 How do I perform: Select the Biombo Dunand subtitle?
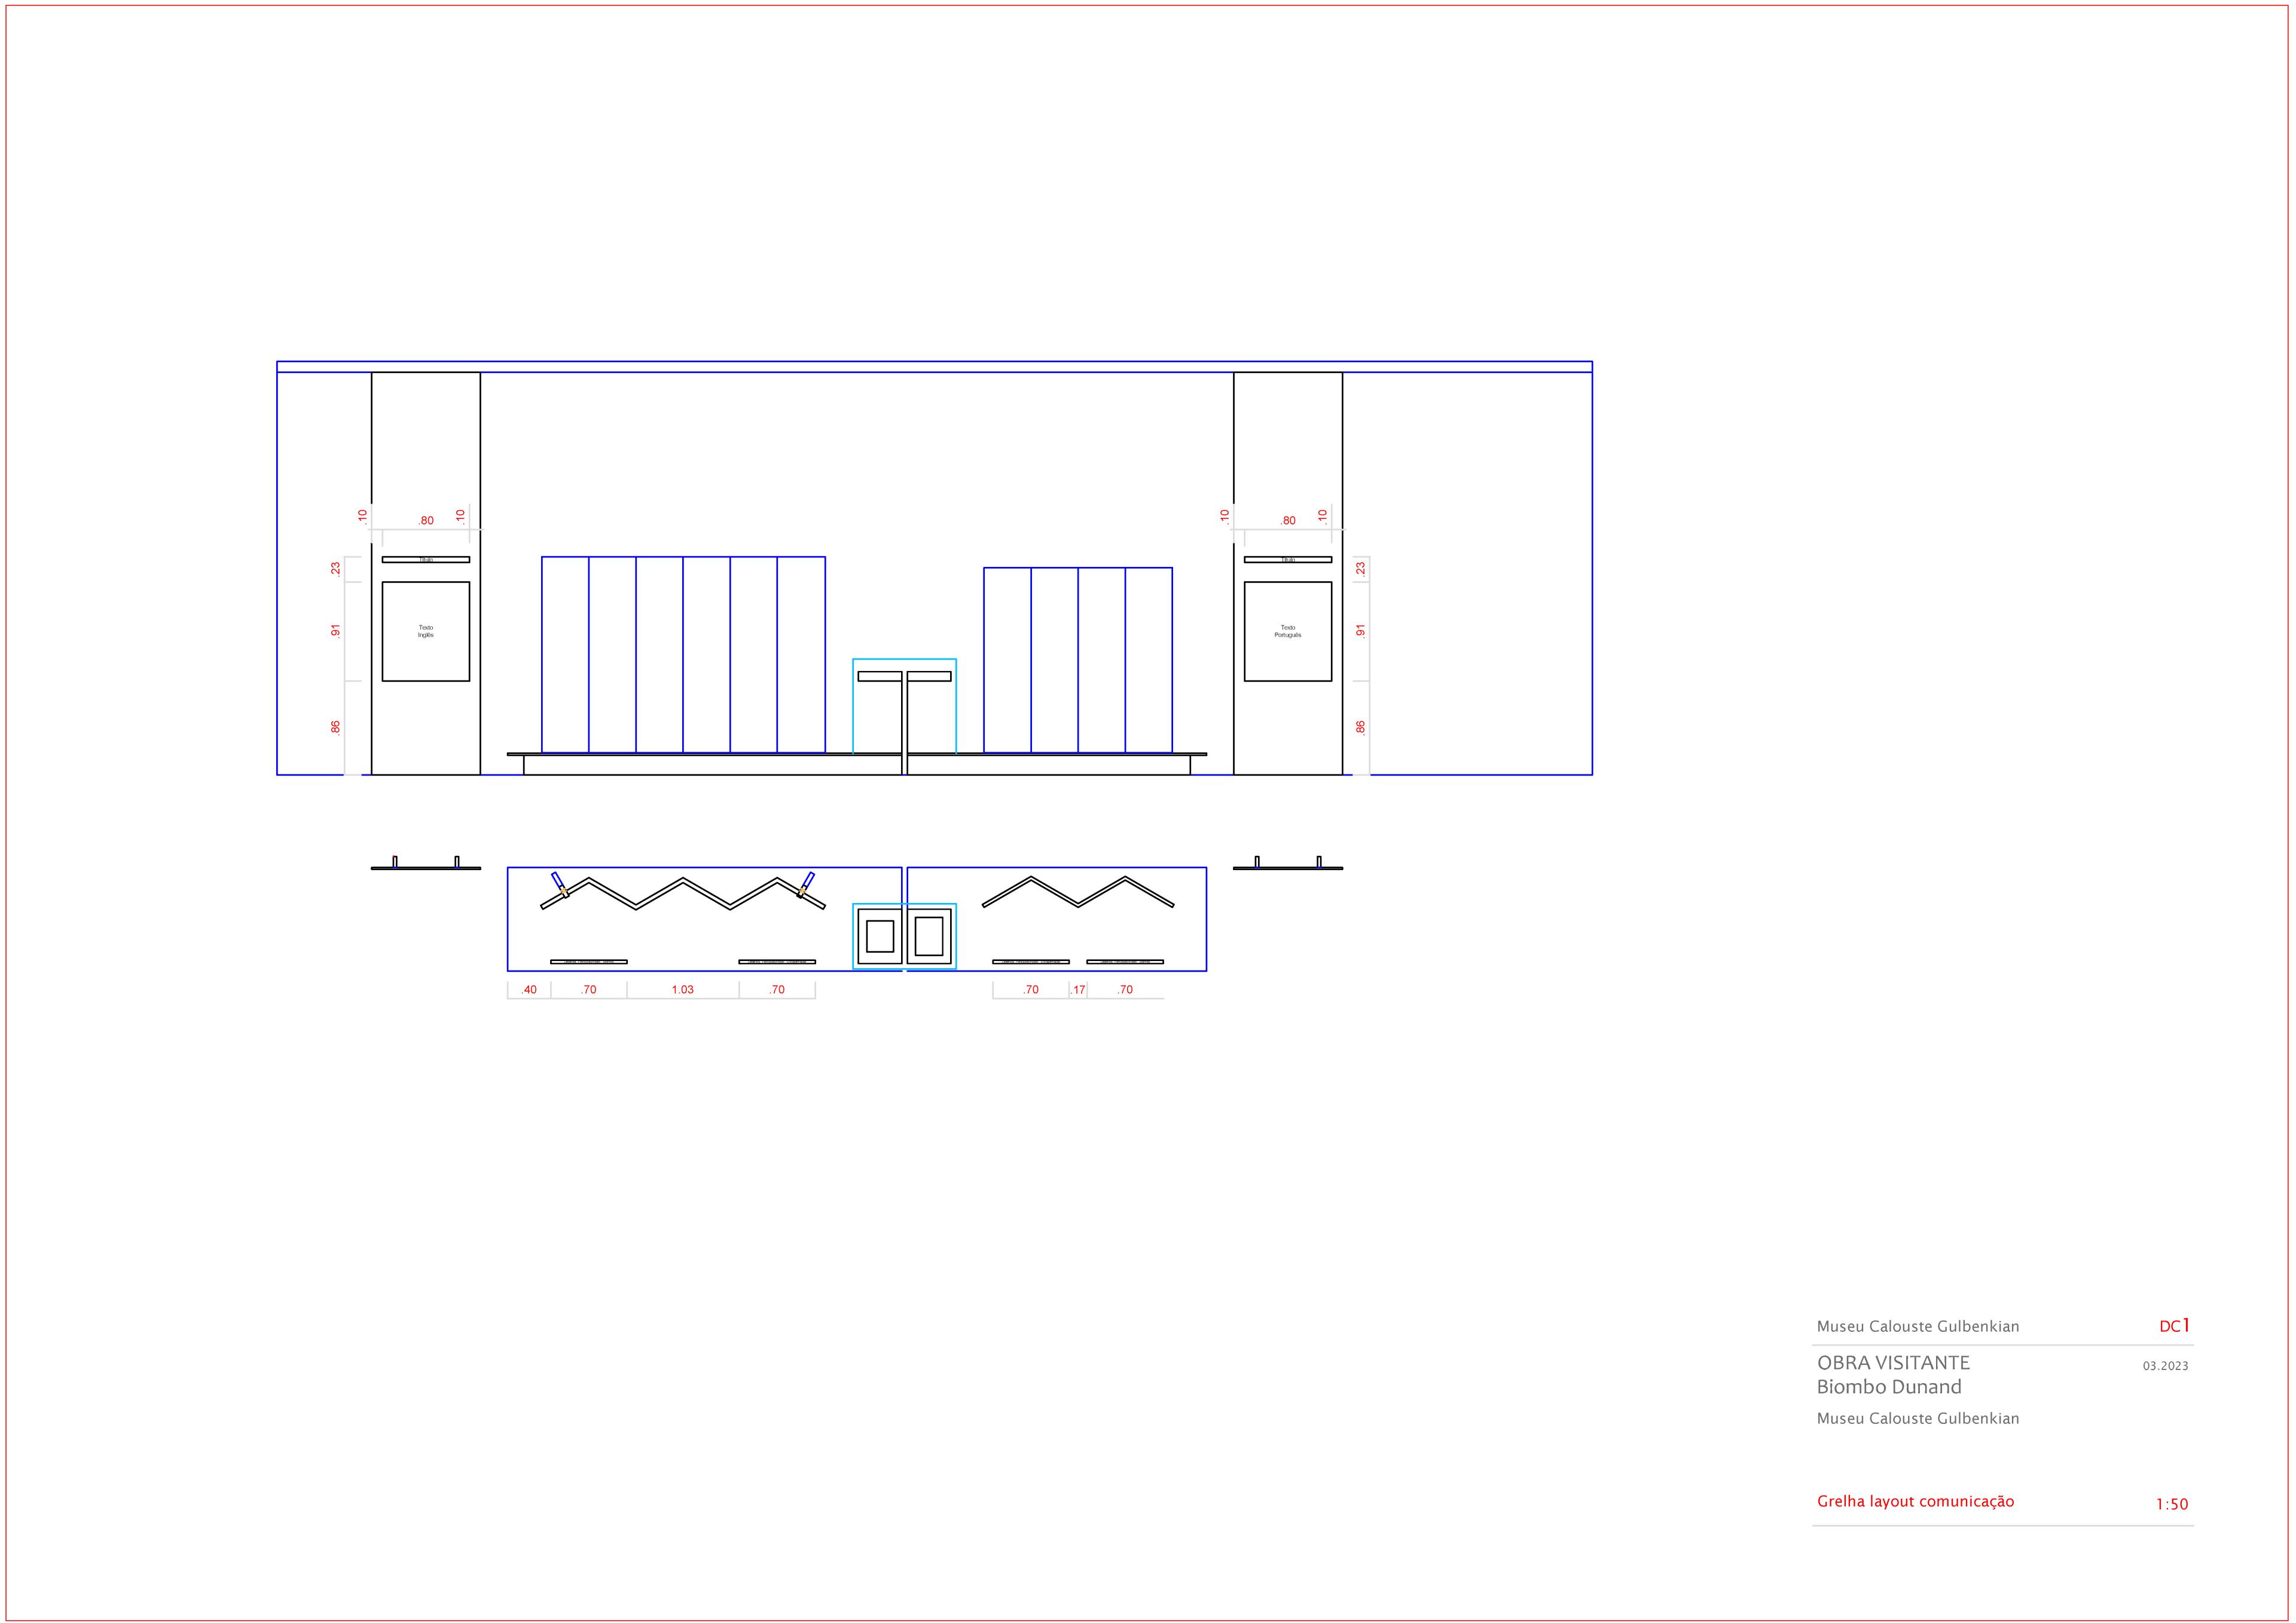(x=1889, y=1387)
